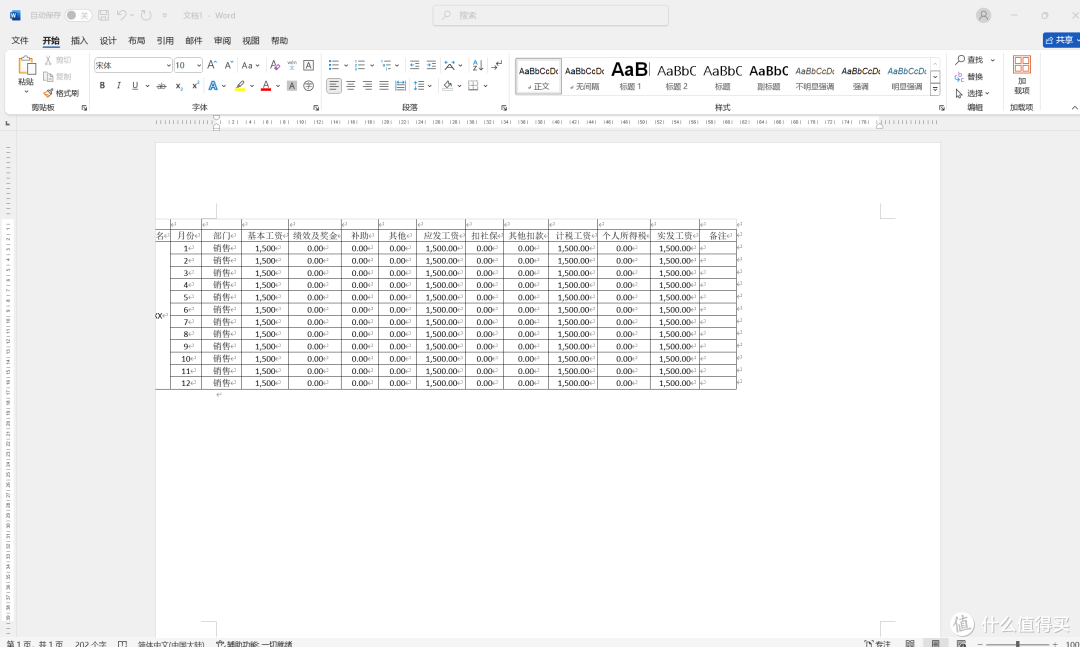Click the search box in title bar
The width and height of the screenshot is (1080, 647).
click(x=550, y=15)
